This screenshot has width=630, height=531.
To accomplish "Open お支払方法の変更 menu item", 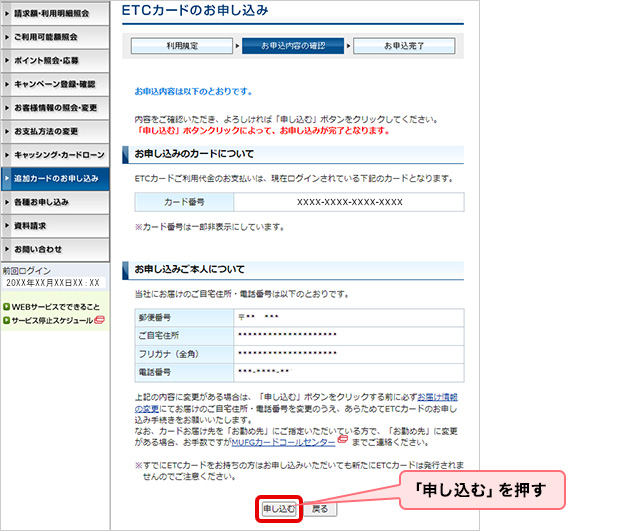I will coord(53,131).
